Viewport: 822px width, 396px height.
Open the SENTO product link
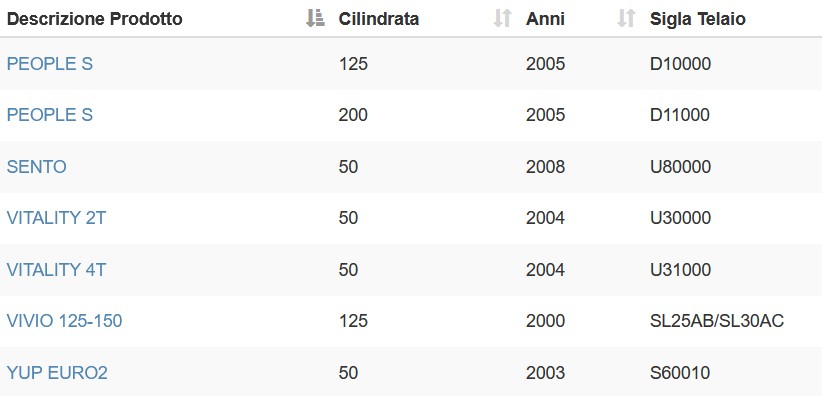(x=36, y=167)
